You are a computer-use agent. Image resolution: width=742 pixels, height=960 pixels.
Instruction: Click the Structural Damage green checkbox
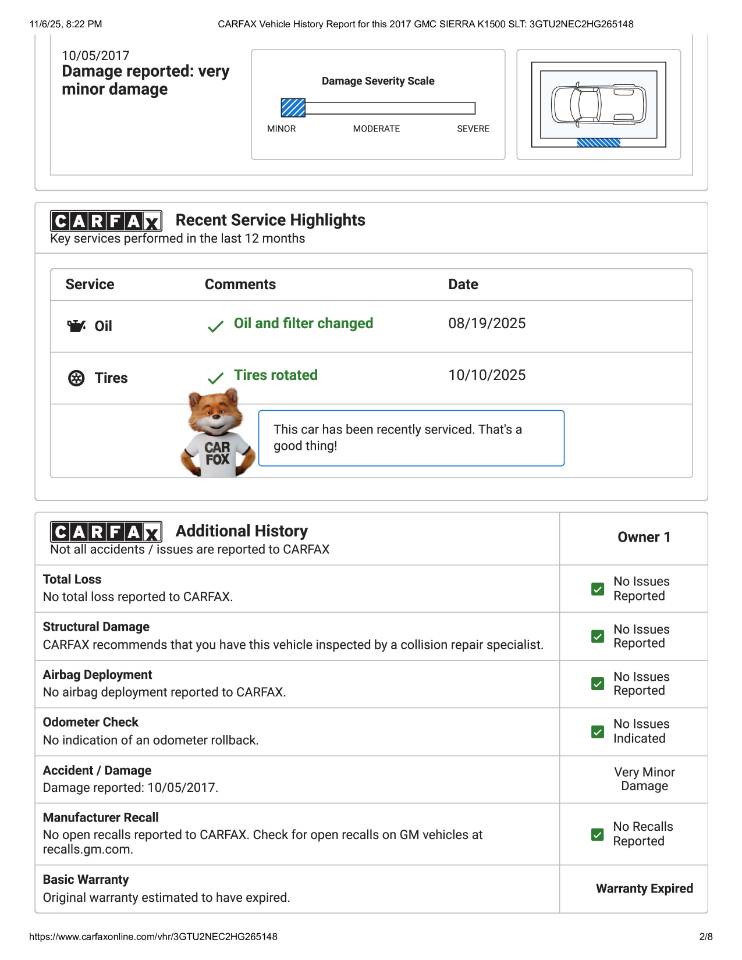coord(597,637)
